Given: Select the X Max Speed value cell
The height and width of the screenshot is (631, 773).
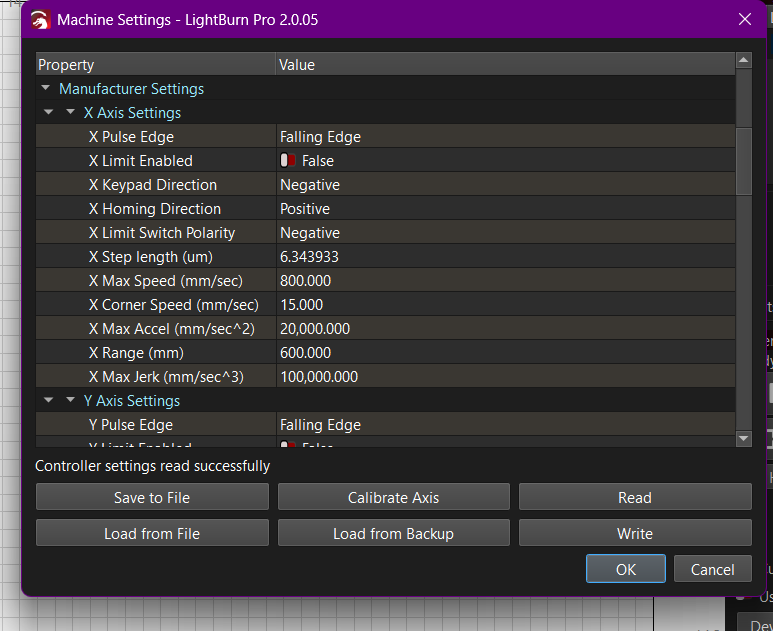Looking at the screenshot, I should coord(505,281).
